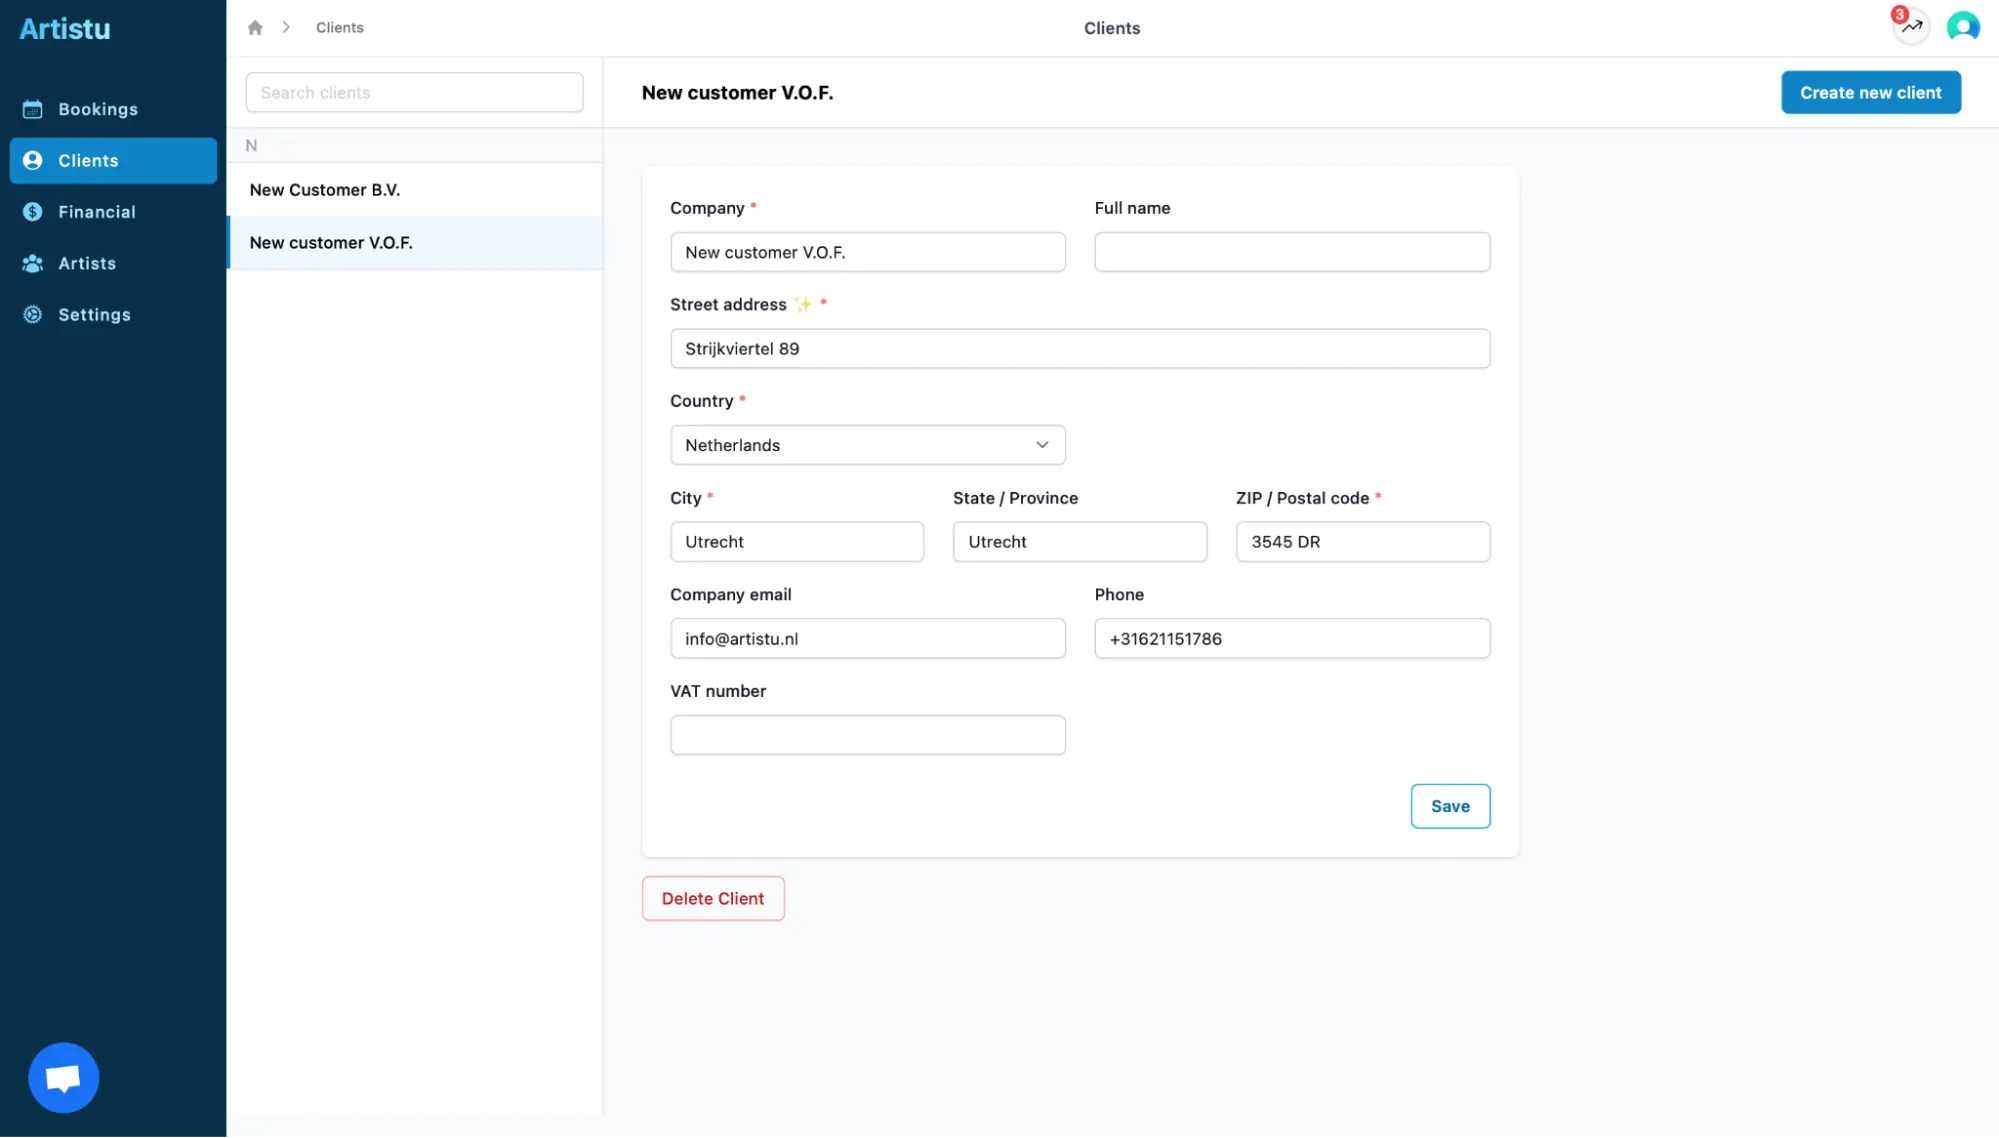The width and height of the screenshot is (1999, 1138).
Task: Click the Delete Client button
Action: pyautogui.click(x=712, y=898)
